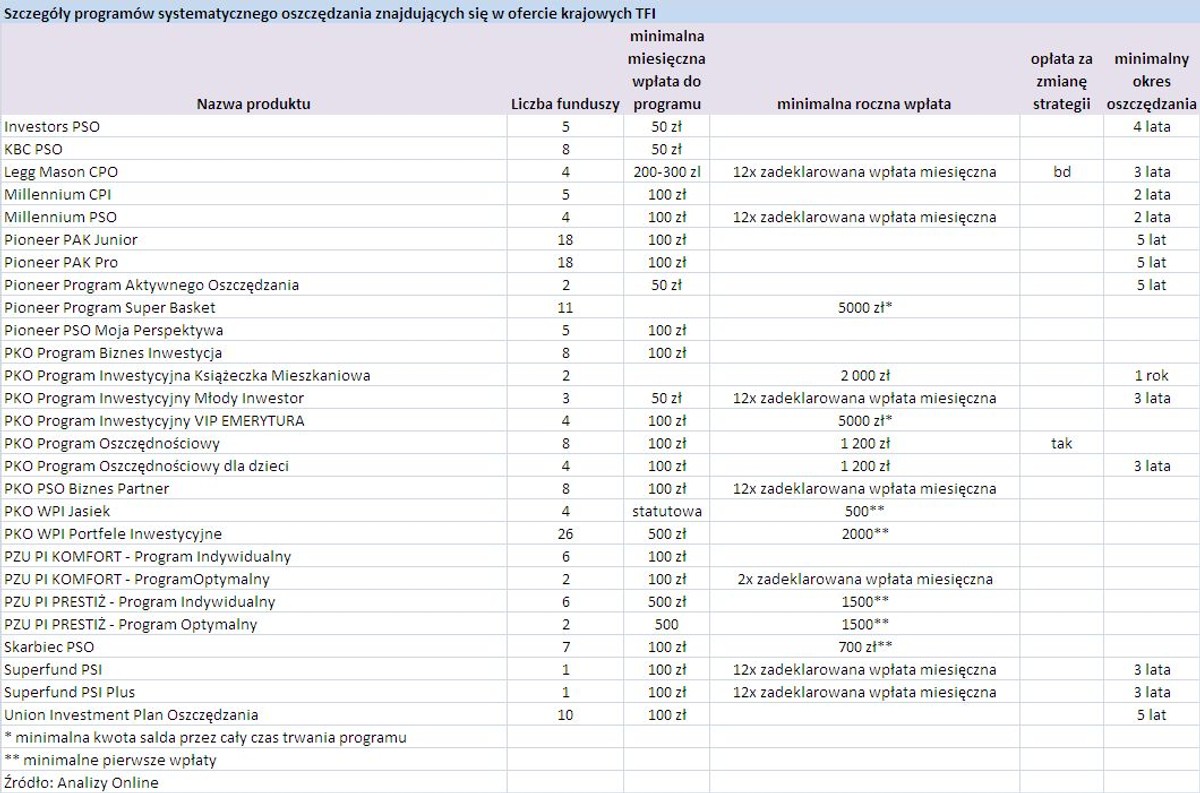
Task: Click the 'opłata za zmianę strategii' header
Action: (x=1061, y=81)
